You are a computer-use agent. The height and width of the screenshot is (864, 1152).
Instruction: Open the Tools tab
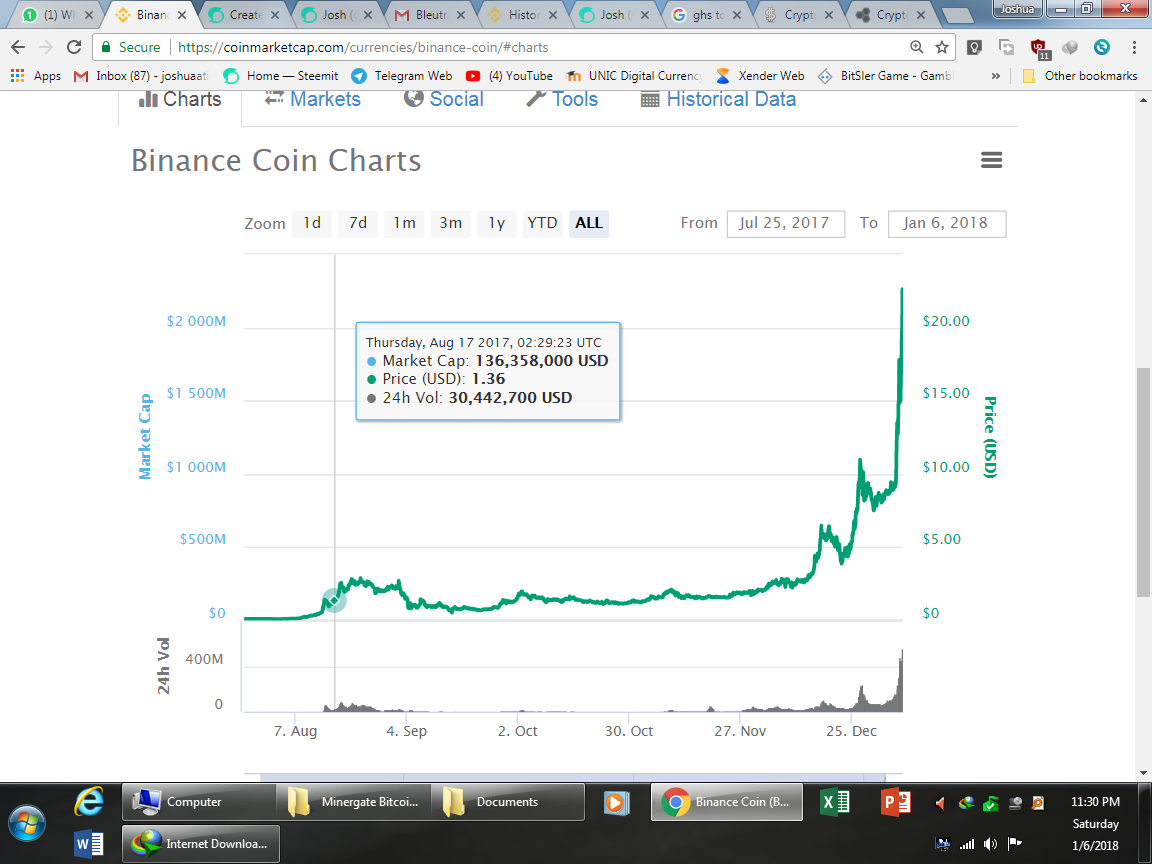click(562, 99)
